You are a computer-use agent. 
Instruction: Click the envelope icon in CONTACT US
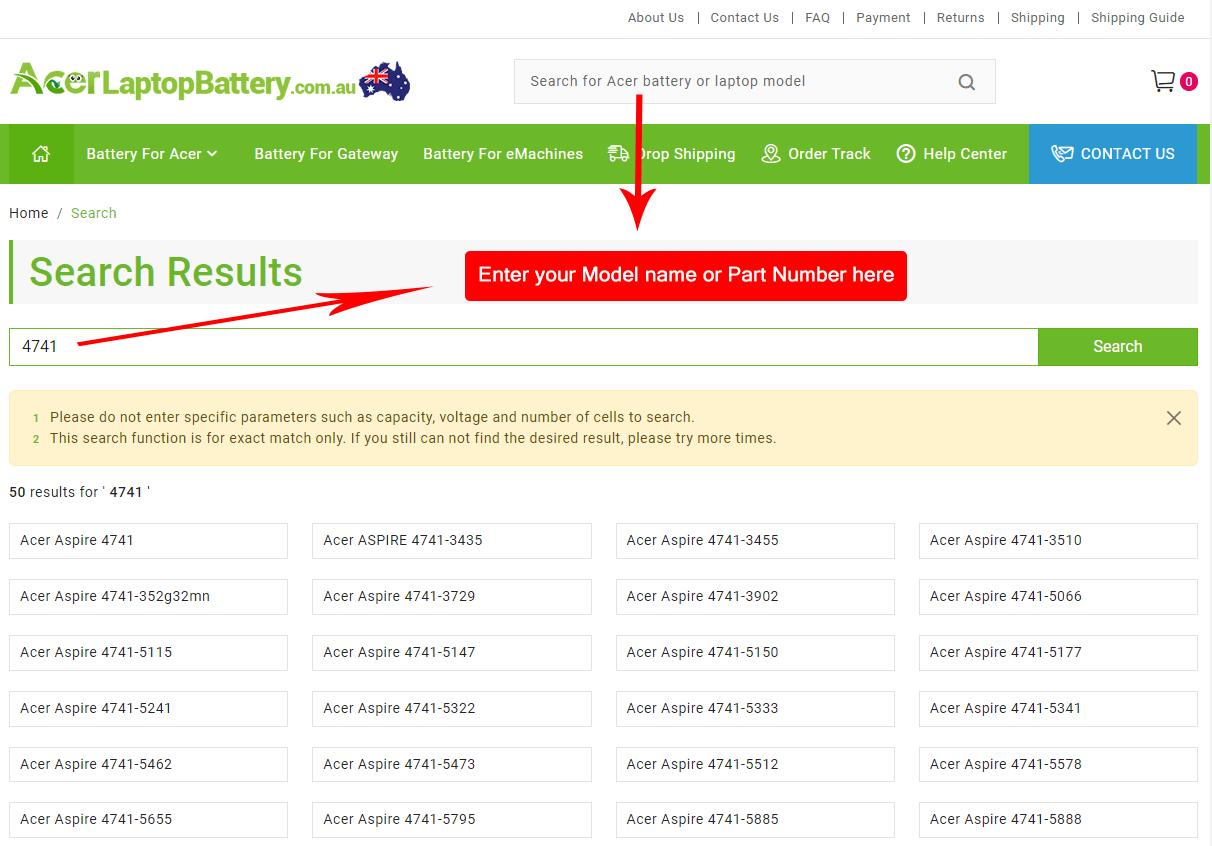point(1061,153)
